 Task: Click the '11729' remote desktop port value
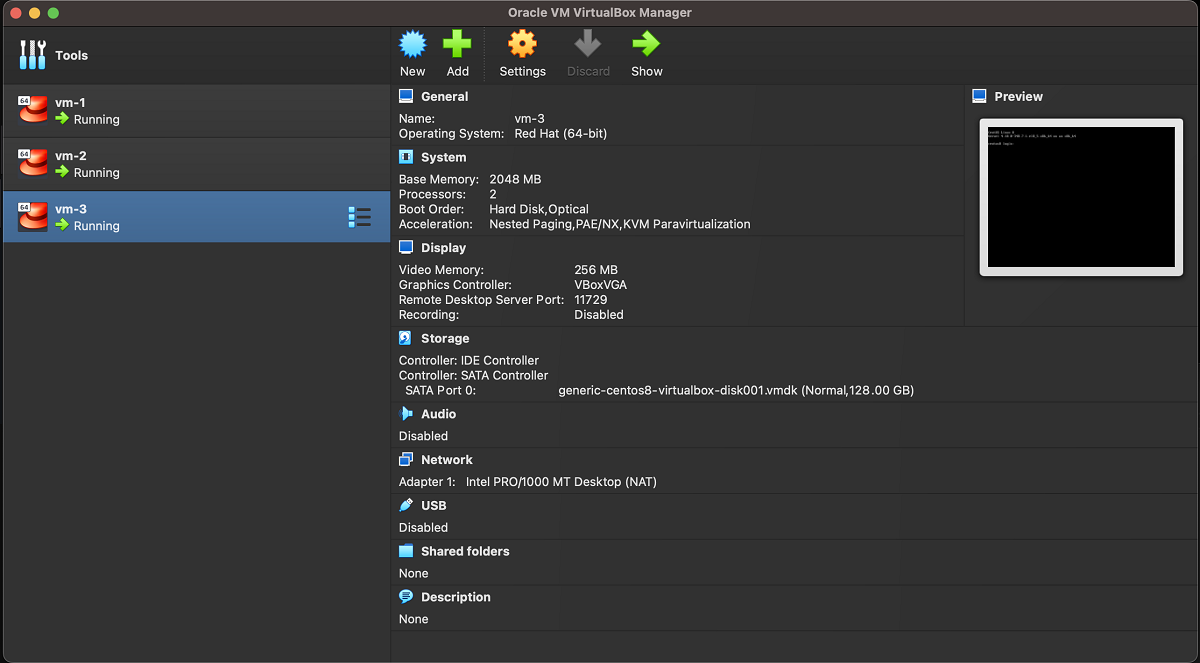[x=591, y=300]
